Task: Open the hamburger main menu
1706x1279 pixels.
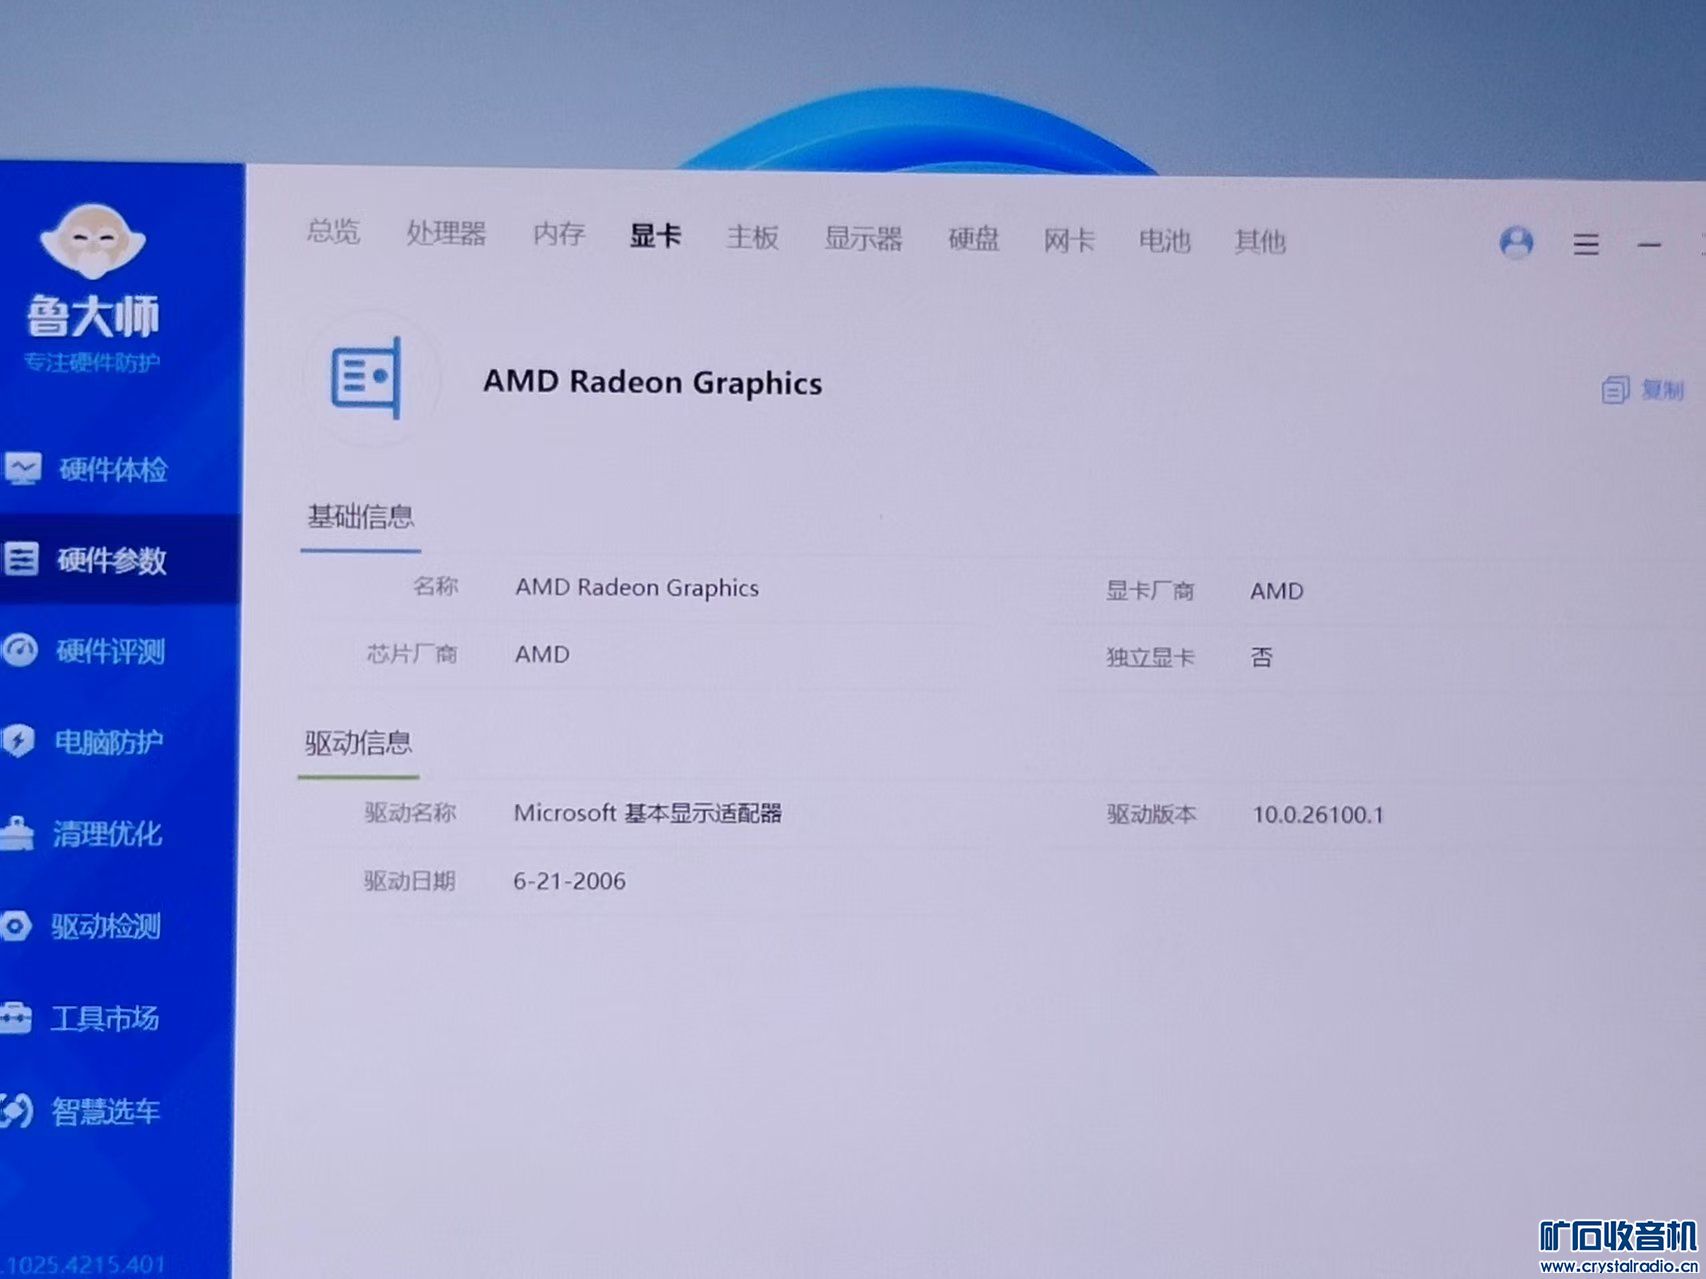Action: tap(1586, 244)
